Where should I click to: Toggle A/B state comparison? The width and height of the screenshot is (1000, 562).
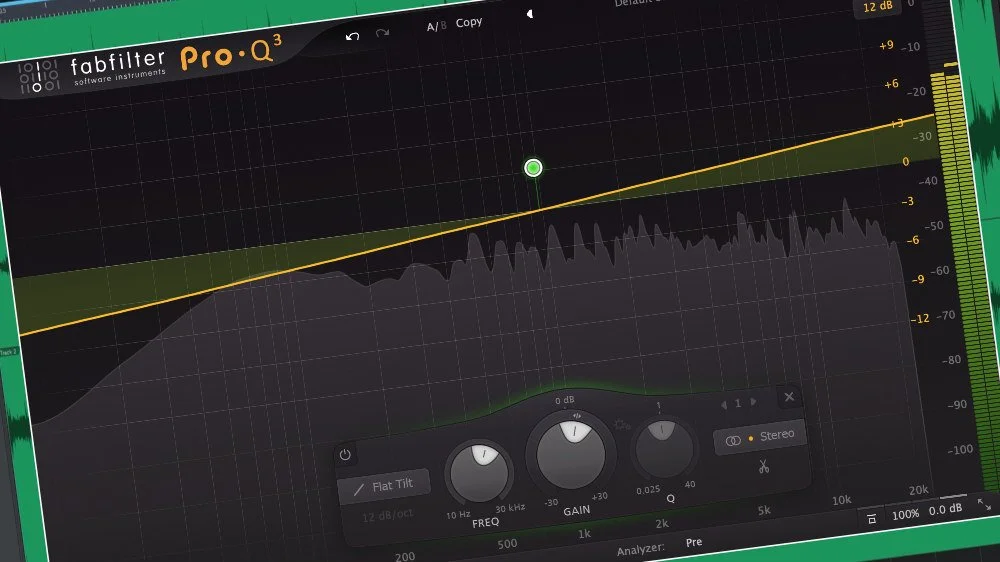(x=436, y=26)
